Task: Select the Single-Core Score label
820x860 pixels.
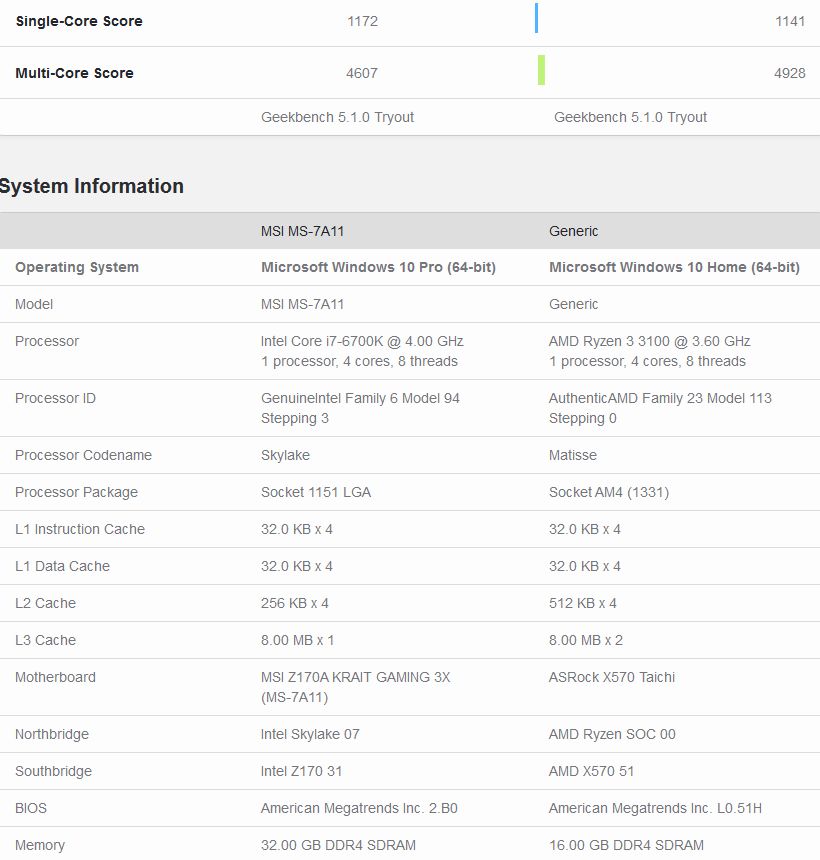Action: [x=79, y=21]
